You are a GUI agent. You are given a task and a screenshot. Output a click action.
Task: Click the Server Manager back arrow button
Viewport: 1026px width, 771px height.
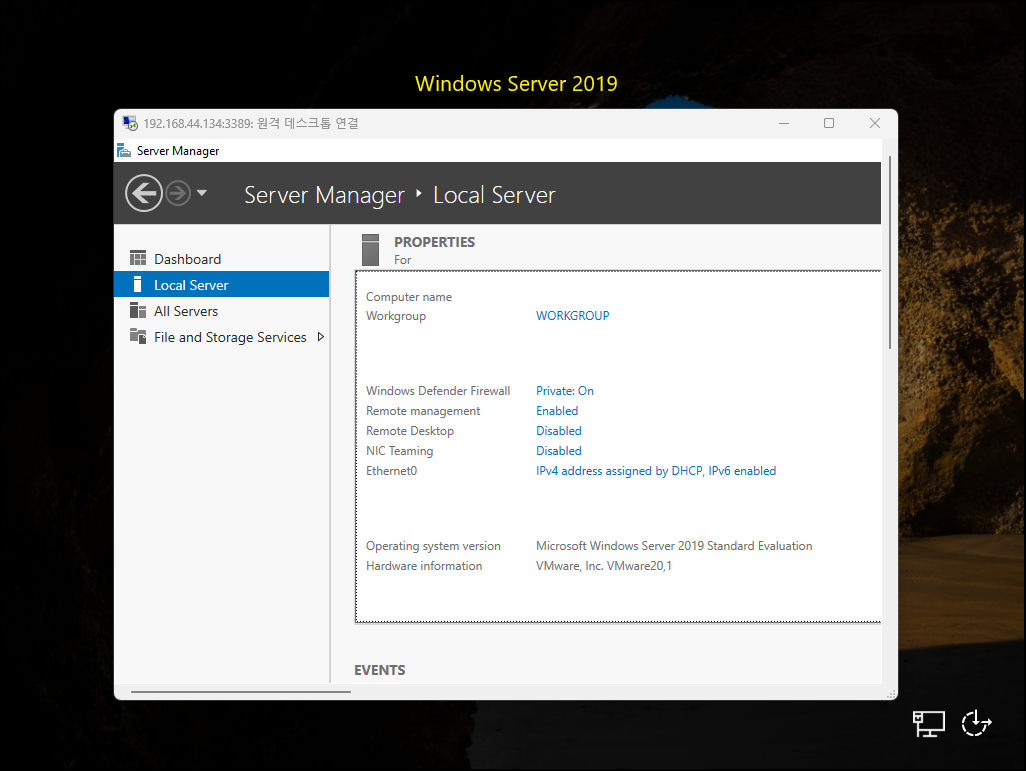(x=144, y=193)
